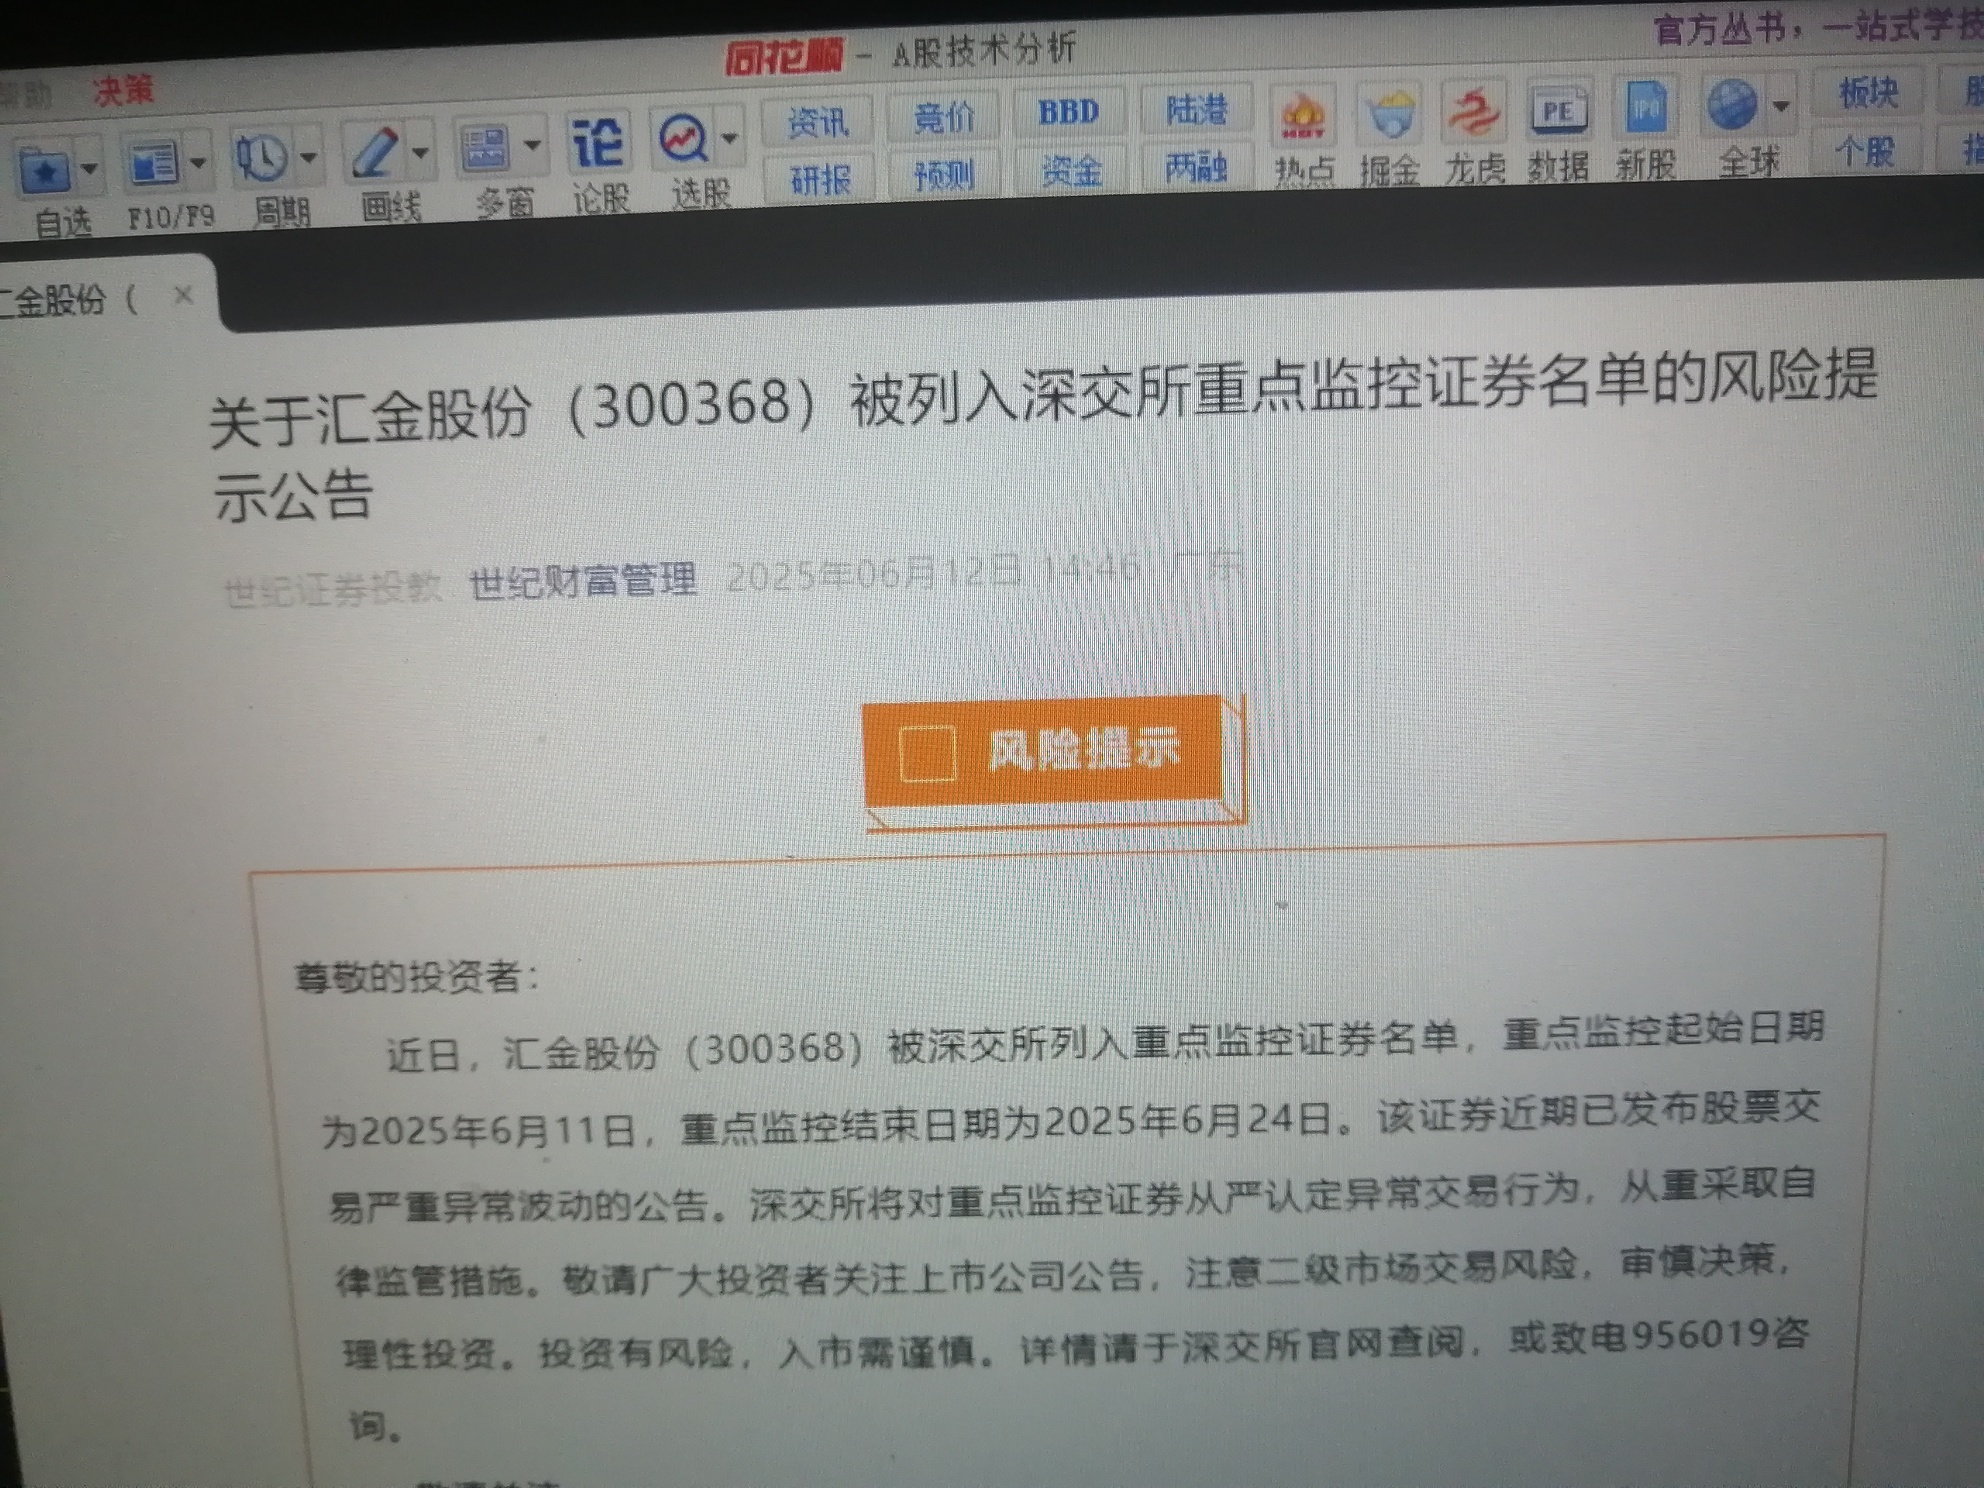The width and height of the screenshot is (1984, 1488).
Task: Click the 陆港 button
Action: click(x=1196, y=108)
